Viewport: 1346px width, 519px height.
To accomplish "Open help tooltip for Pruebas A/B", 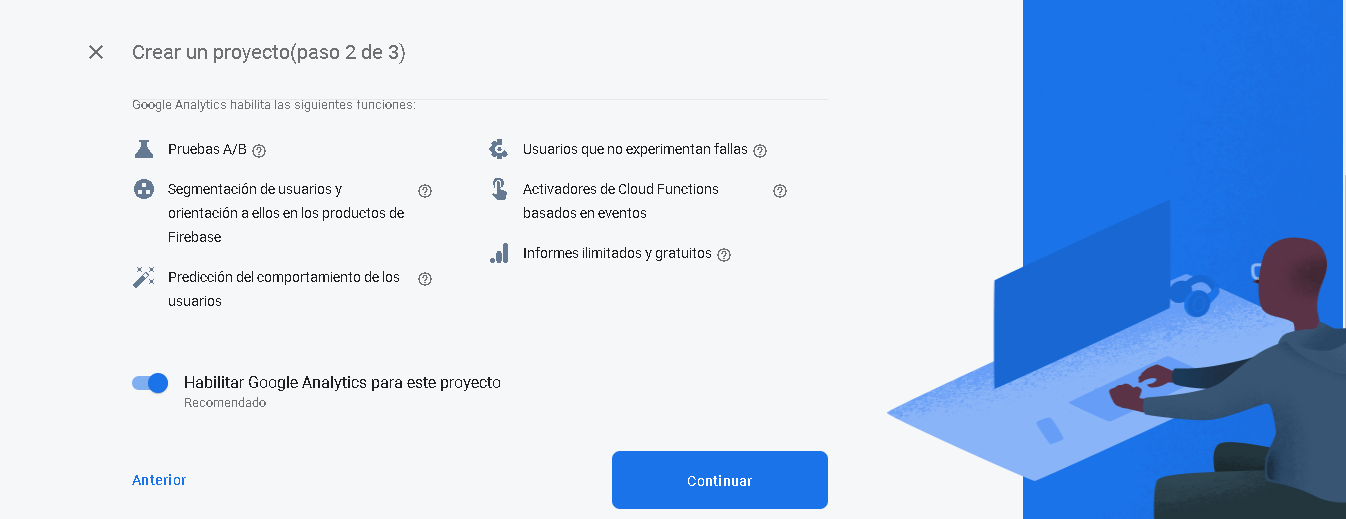I will 259,151.
